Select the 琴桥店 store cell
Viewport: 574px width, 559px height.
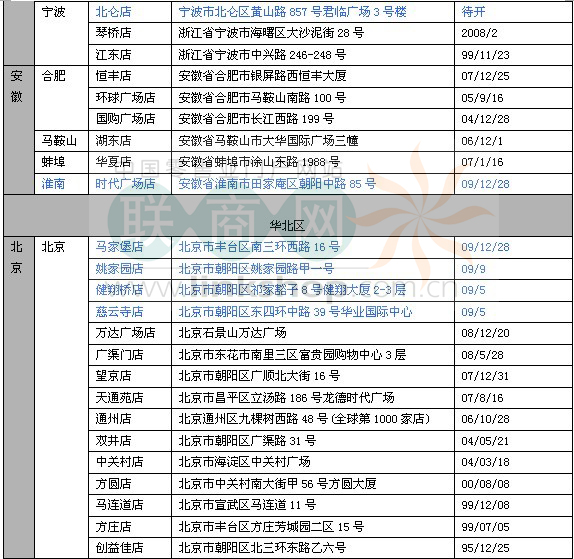point(130,33)
